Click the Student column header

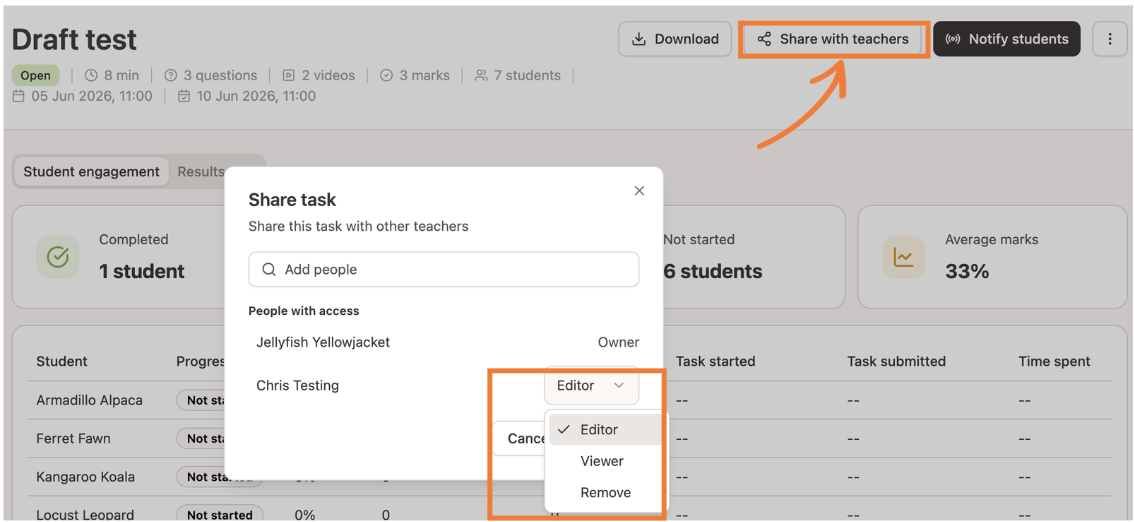(61, 361)
